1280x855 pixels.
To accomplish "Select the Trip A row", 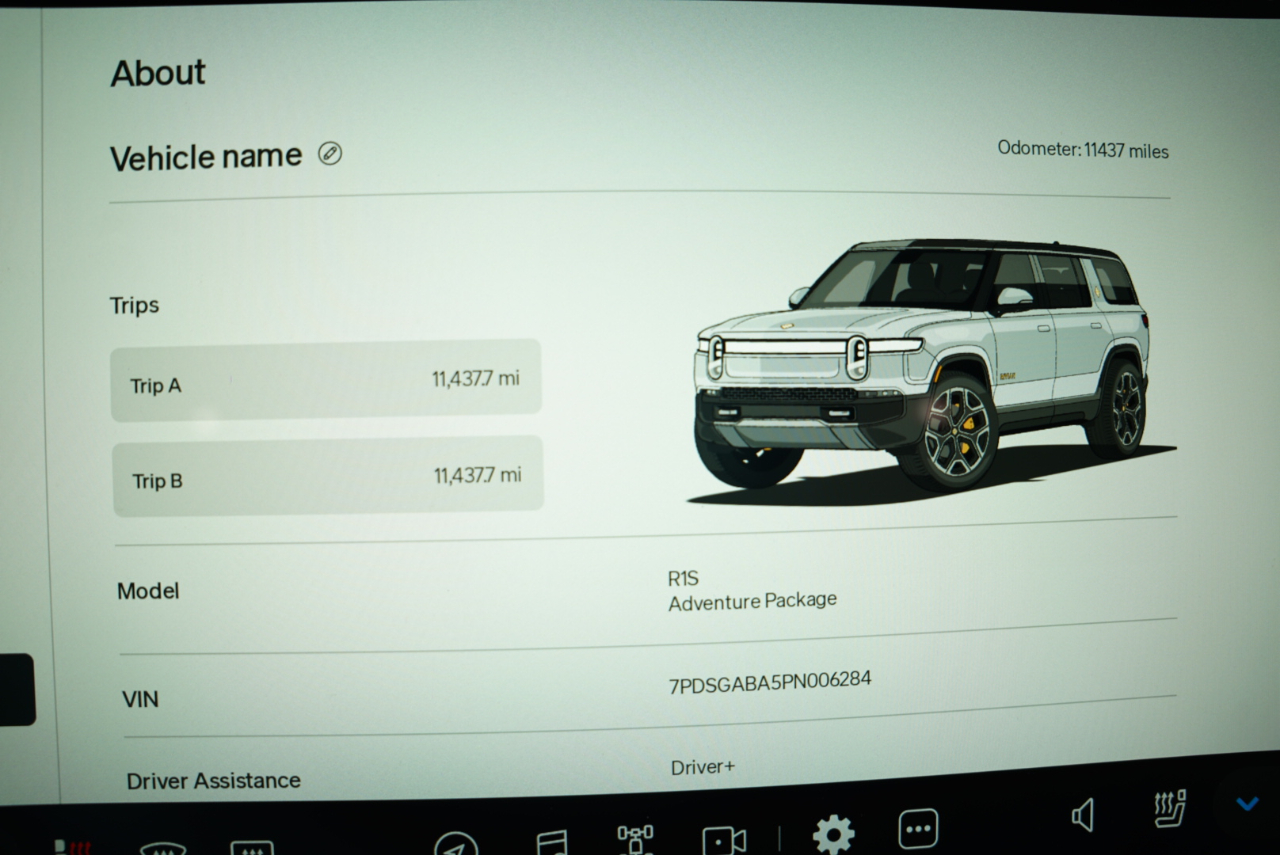I will [x=325, y=381].
